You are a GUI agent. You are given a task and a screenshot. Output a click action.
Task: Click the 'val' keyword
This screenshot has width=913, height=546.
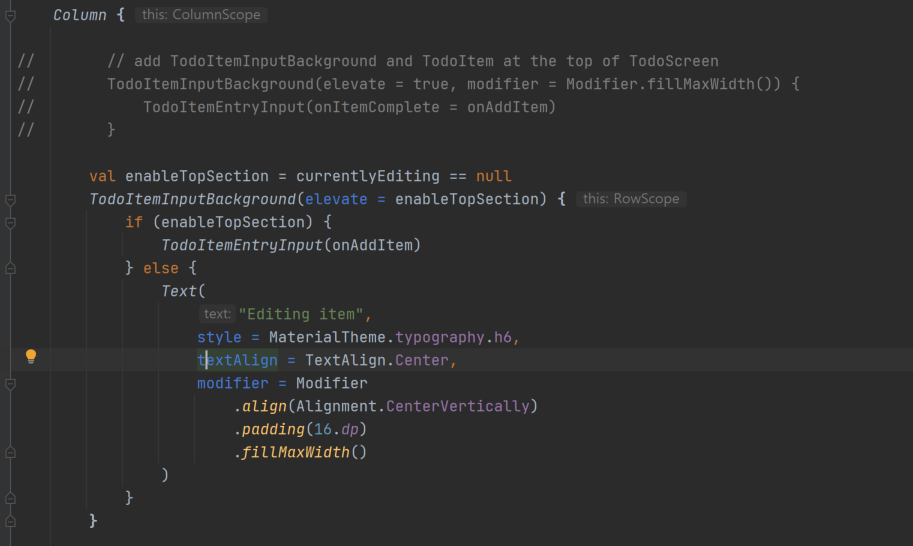102,176
